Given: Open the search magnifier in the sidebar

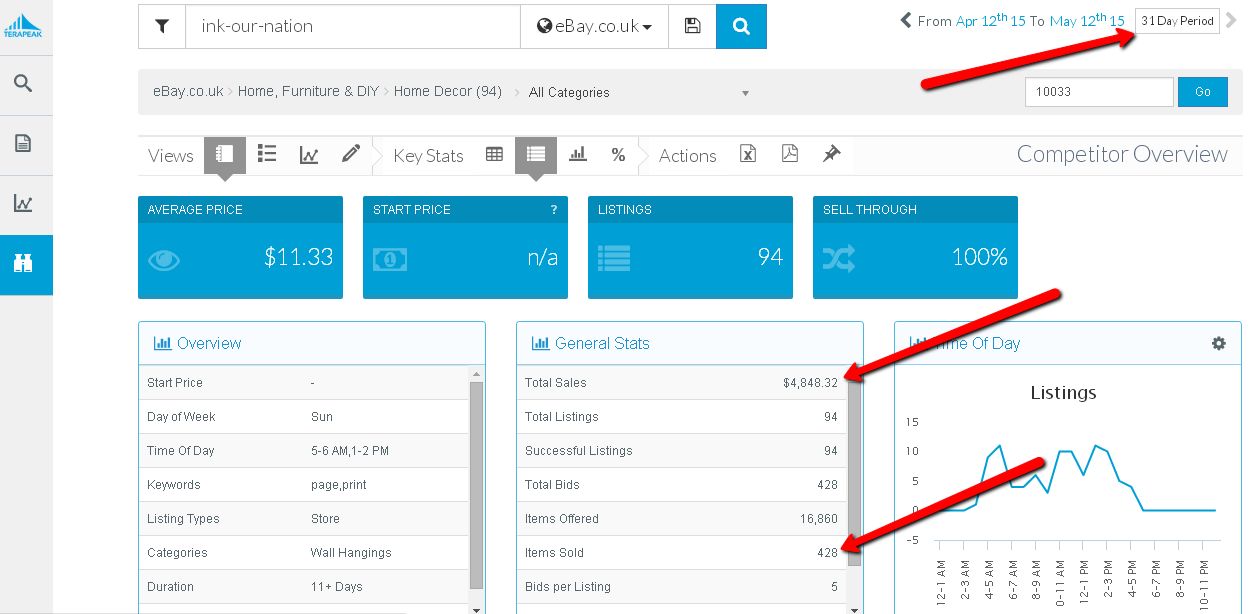Looking at the screenshot, I should pyautogui.click(x=22, y=83).
